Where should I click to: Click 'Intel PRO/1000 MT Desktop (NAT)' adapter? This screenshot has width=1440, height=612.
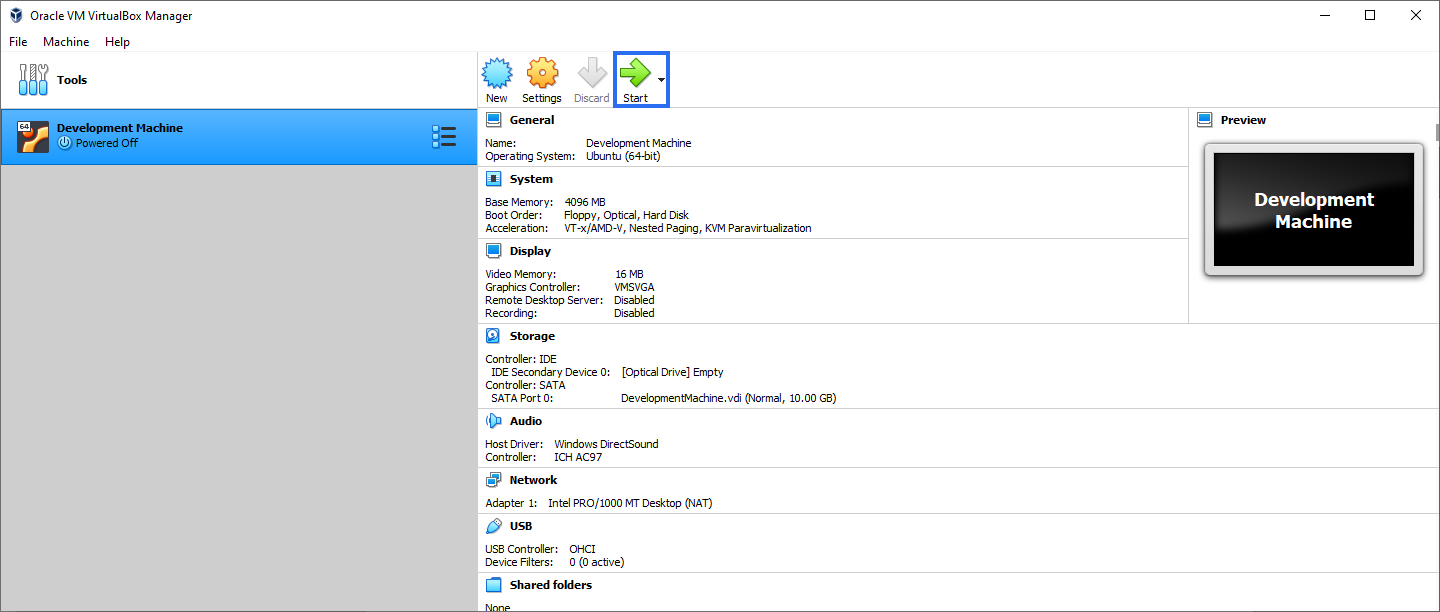click(630, 503)
